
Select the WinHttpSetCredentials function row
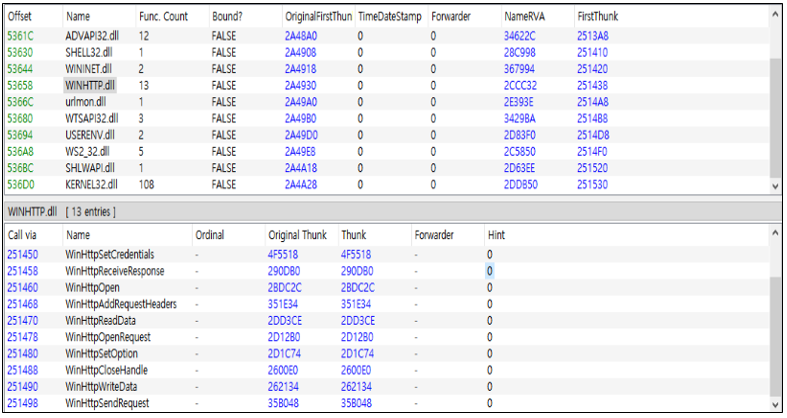[386, 254]
